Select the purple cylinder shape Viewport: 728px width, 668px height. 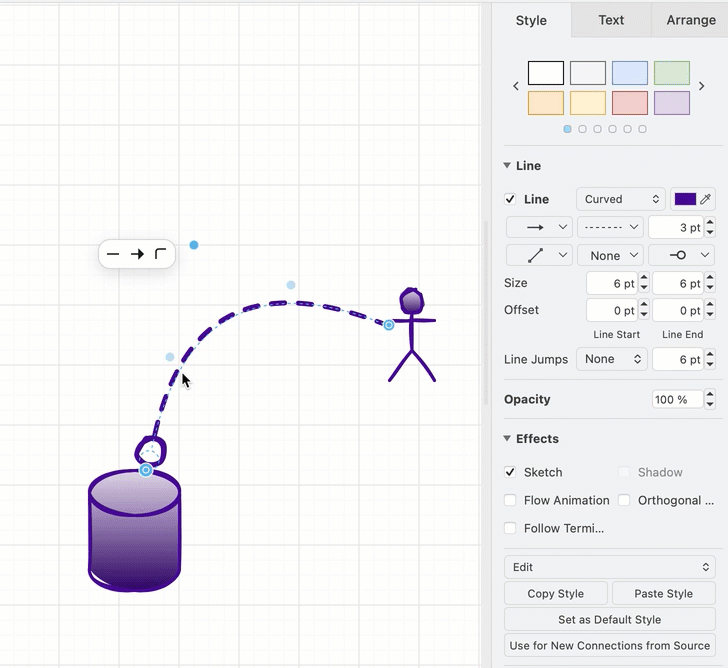(x=135, y=531)
